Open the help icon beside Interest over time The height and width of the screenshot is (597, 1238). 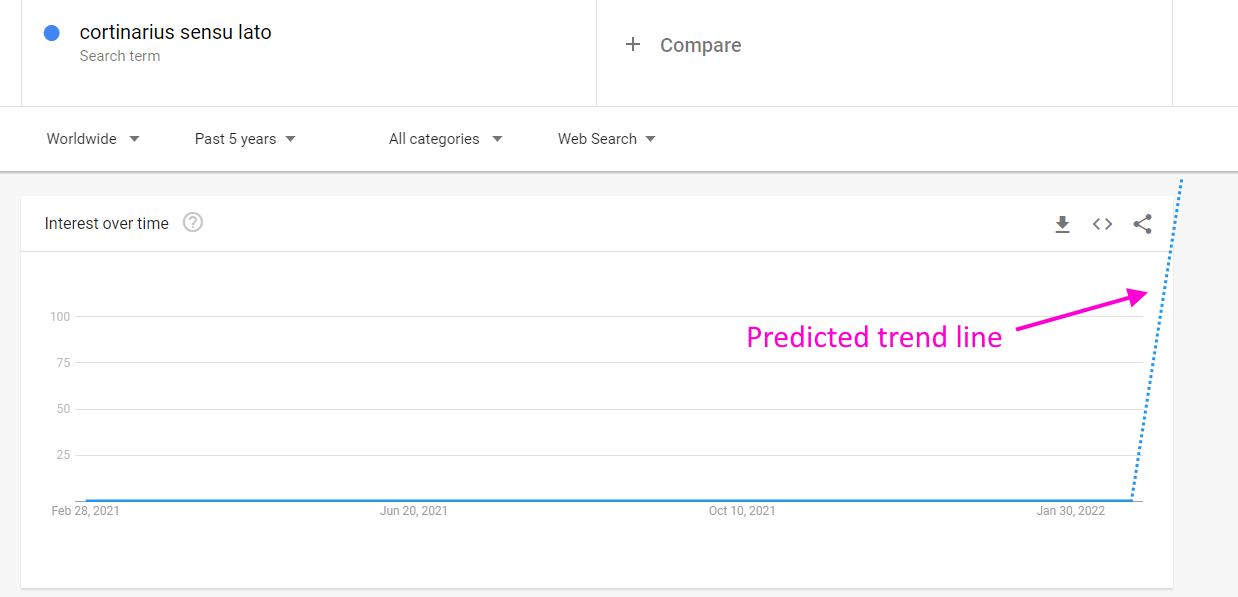pyautogui.click(x=193, y=223)
